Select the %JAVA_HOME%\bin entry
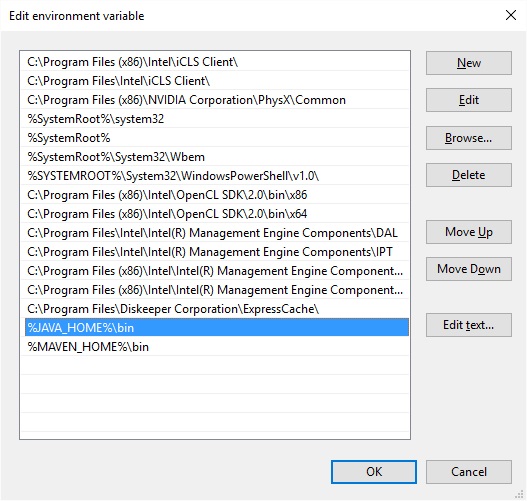 click(217, 328)
